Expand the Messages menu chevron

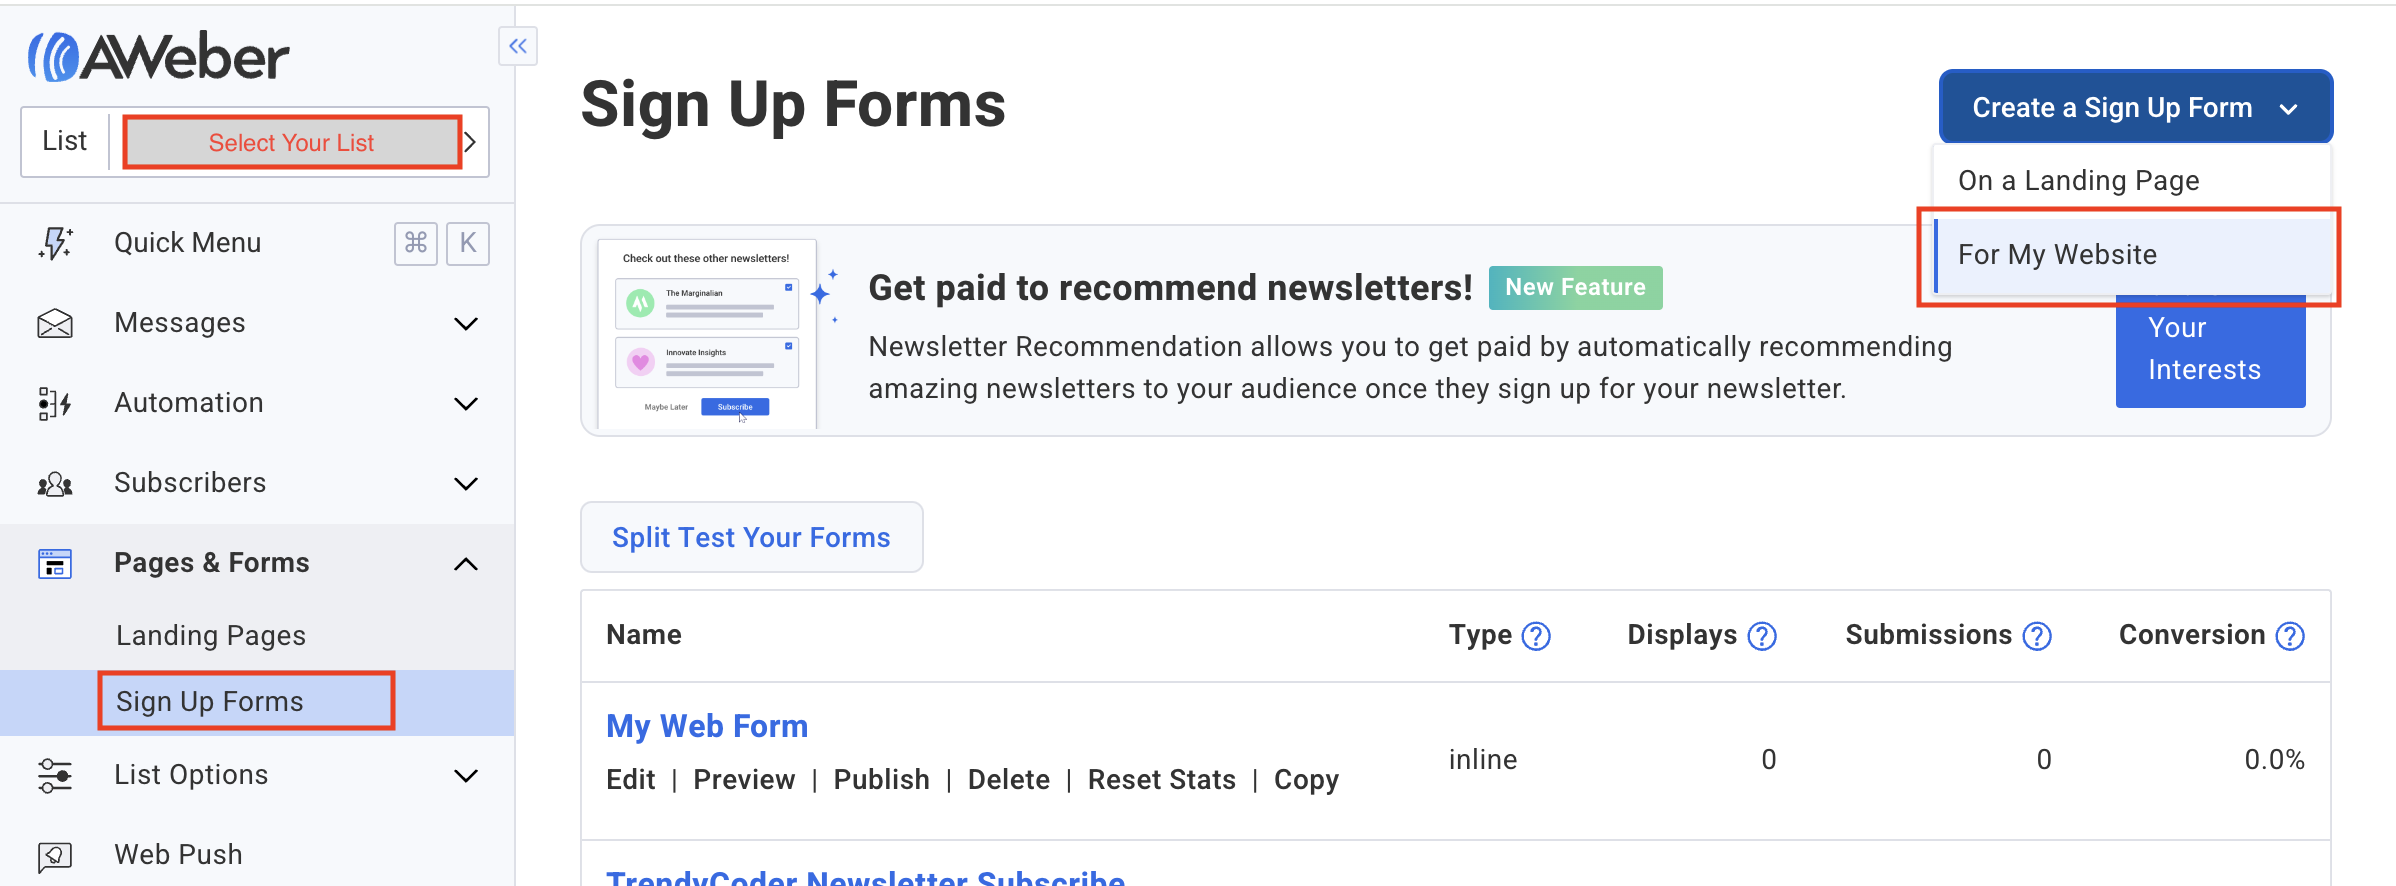466,324
